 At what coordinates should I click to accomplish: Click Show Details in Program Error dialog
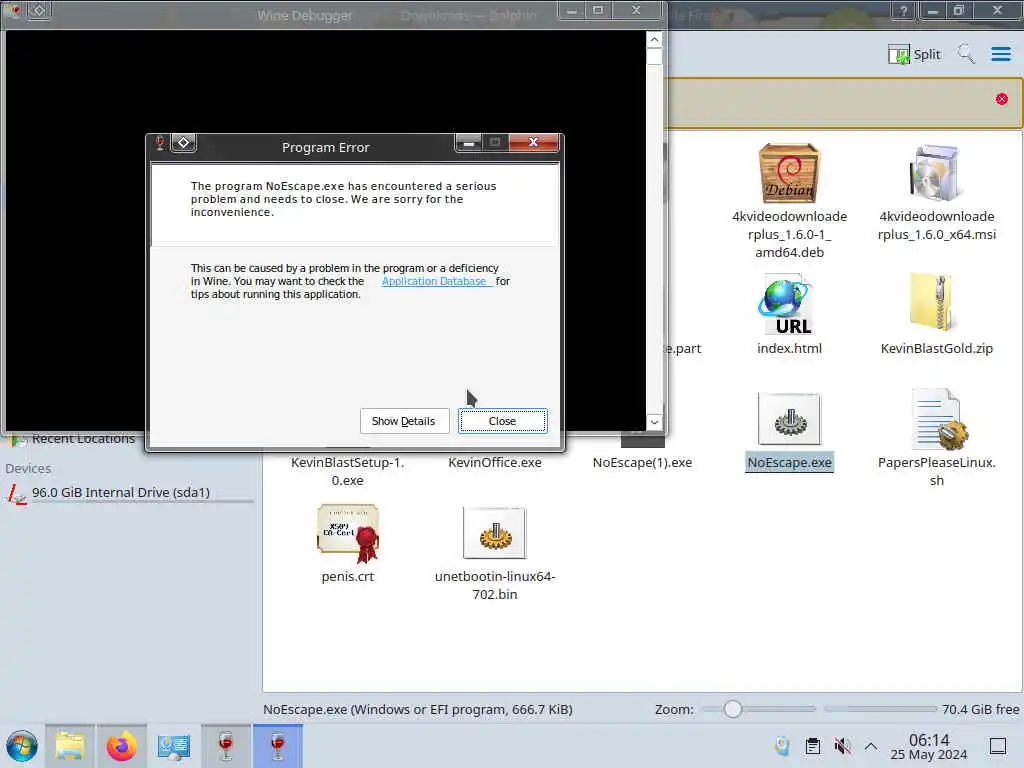pos(404,421)
